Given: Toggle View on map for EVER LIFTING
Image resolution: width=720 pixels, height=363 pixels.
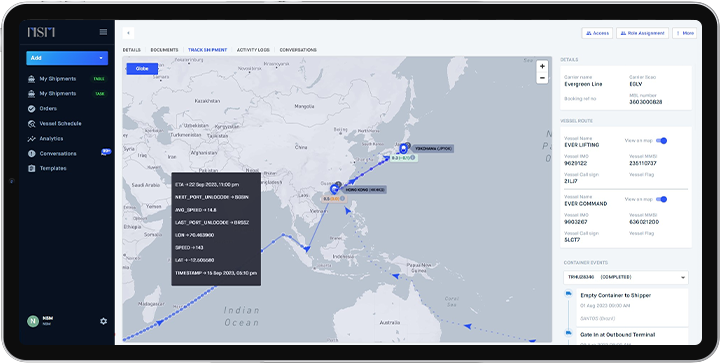Looking at the screenshot, I should (661, 141).
